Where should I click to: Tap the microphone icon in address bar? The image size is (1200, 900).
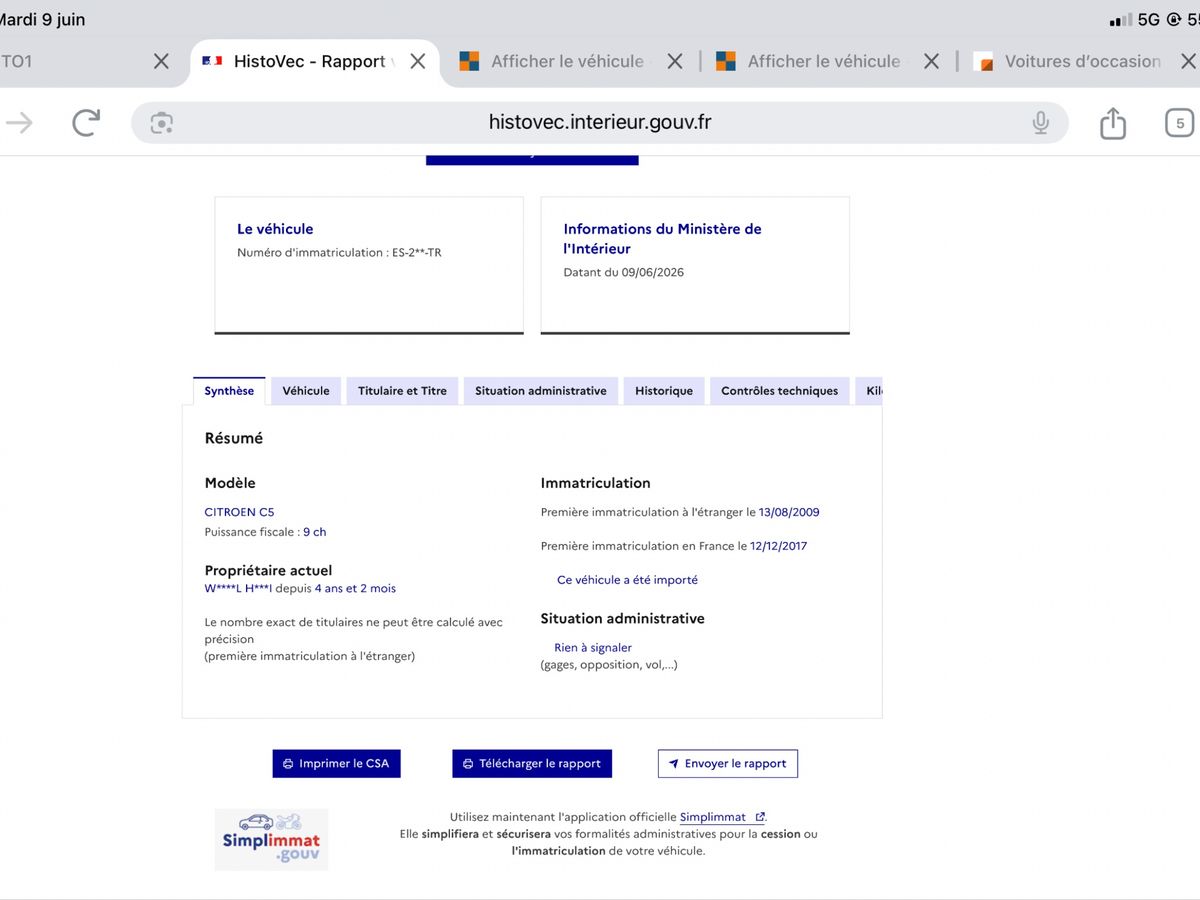pos(1041,123)
